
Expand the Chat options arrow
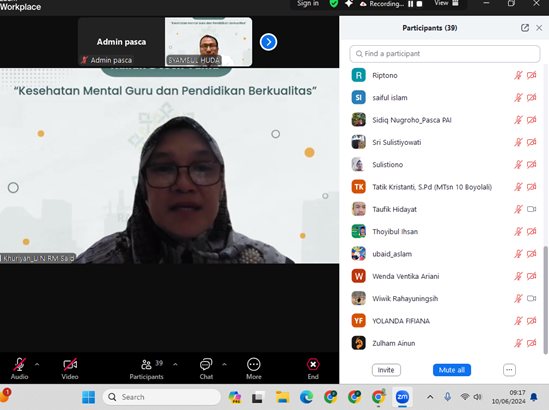[224, 364]
